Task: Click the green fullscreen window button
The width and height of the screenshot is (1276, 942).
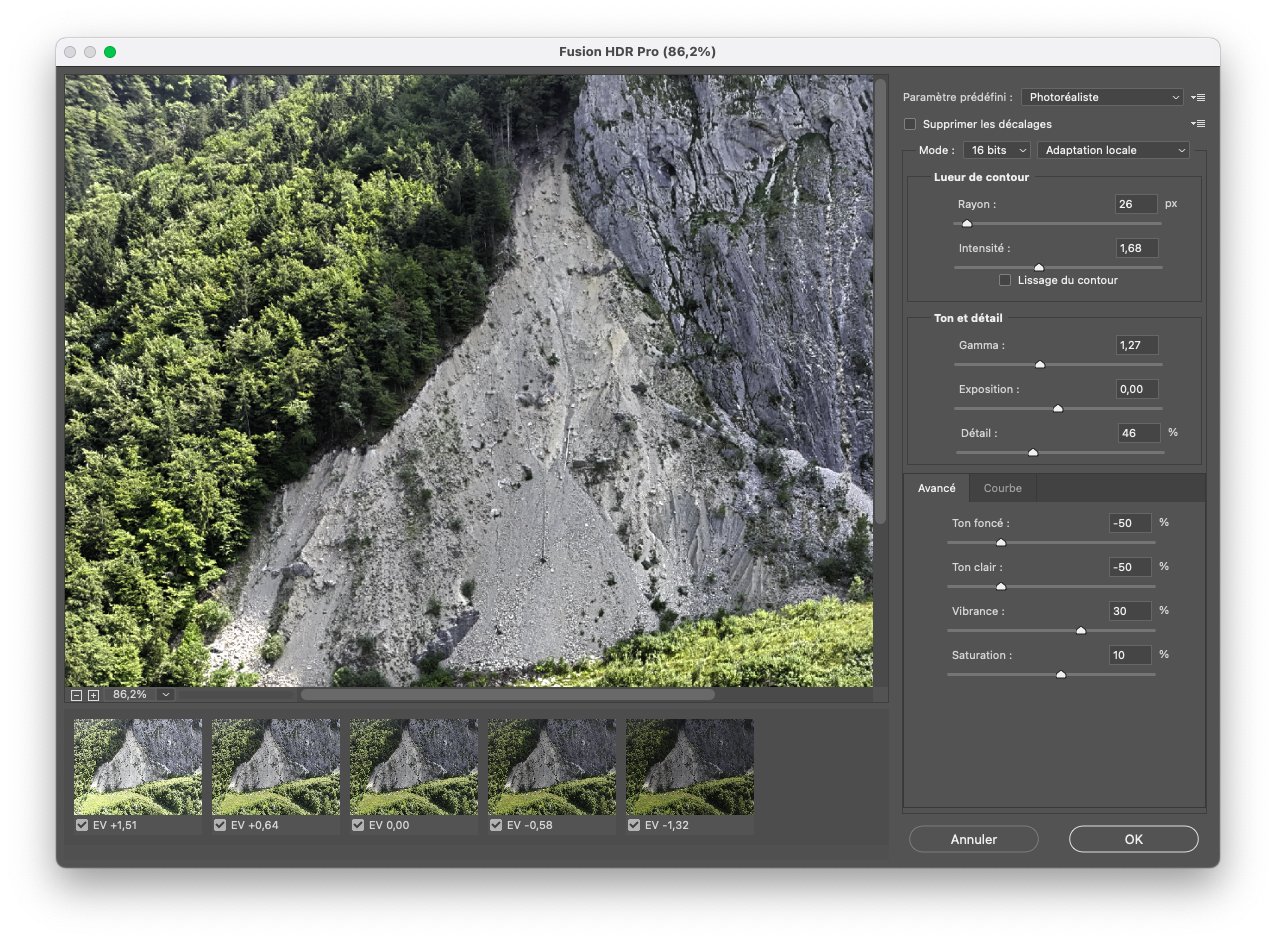Action: [x=110, y=52]
